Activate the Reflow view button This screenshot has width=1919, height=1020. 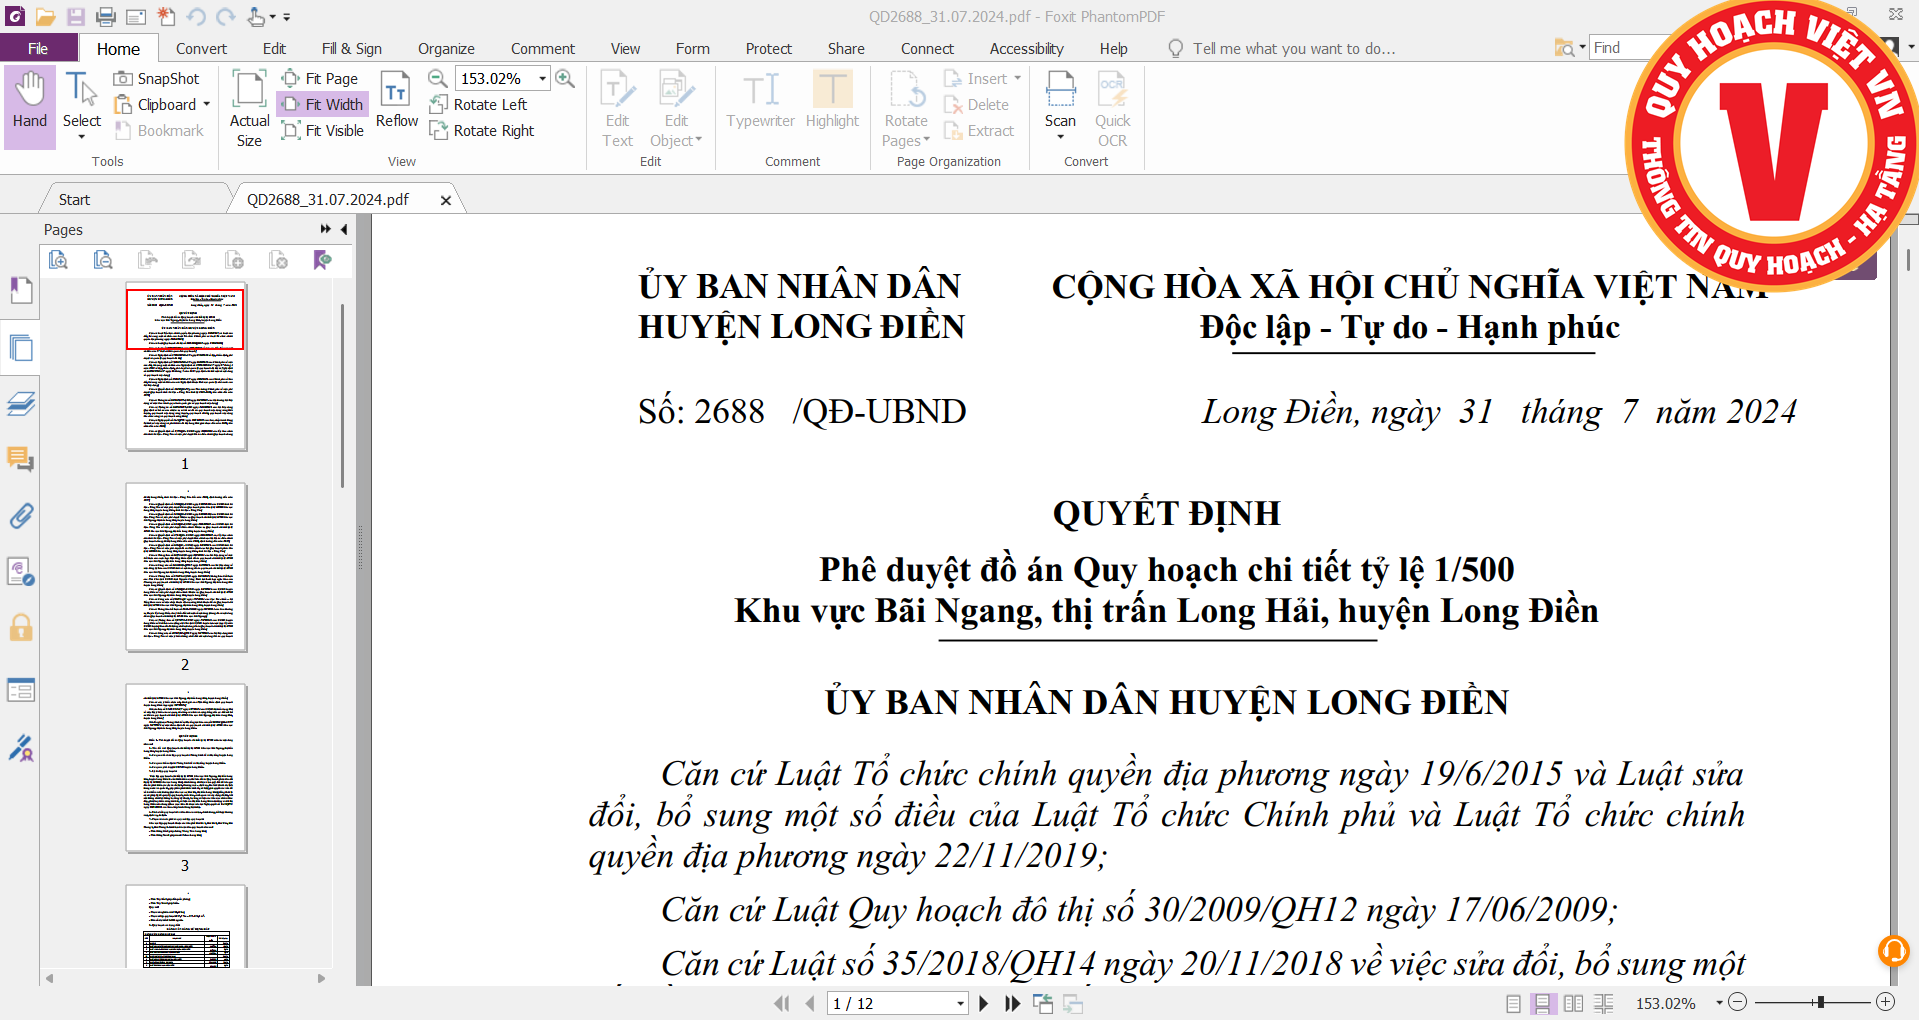[396, 100]
